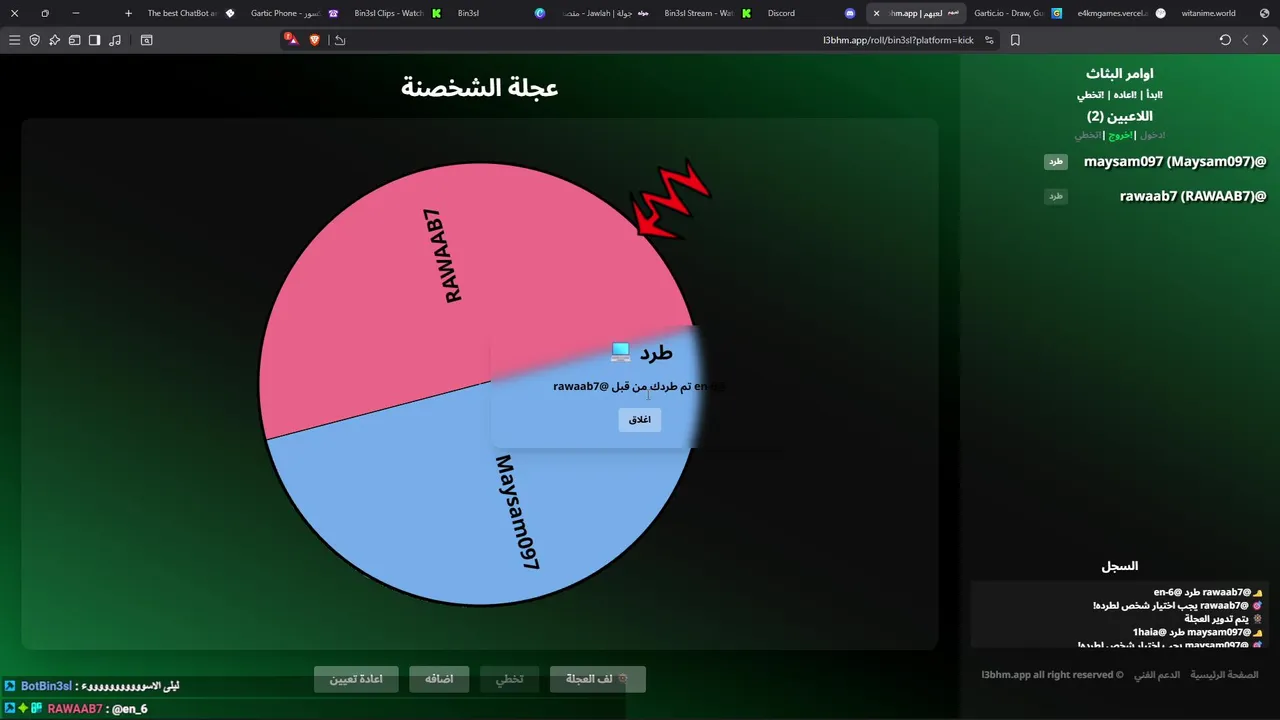The width and height of the screenshot is (1280, 720).
Task: Click لف العجلة spin wheel button
Action: [598, 679]
